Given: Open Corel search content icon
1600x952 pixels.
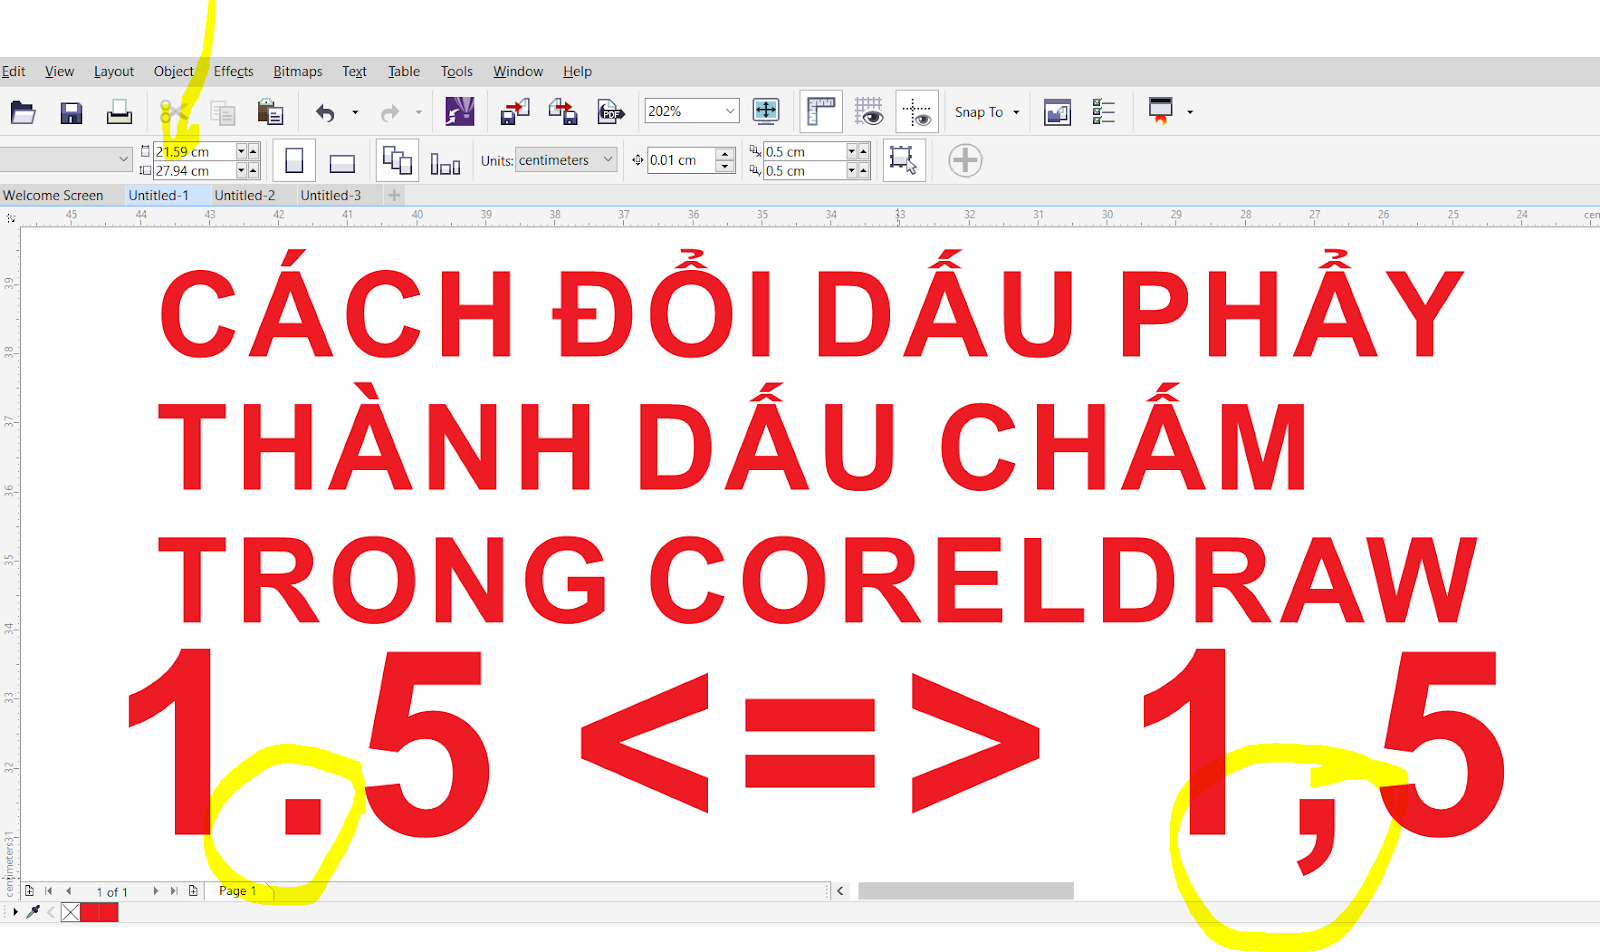Looking at the screenshot, I should (x=459, y=111).
